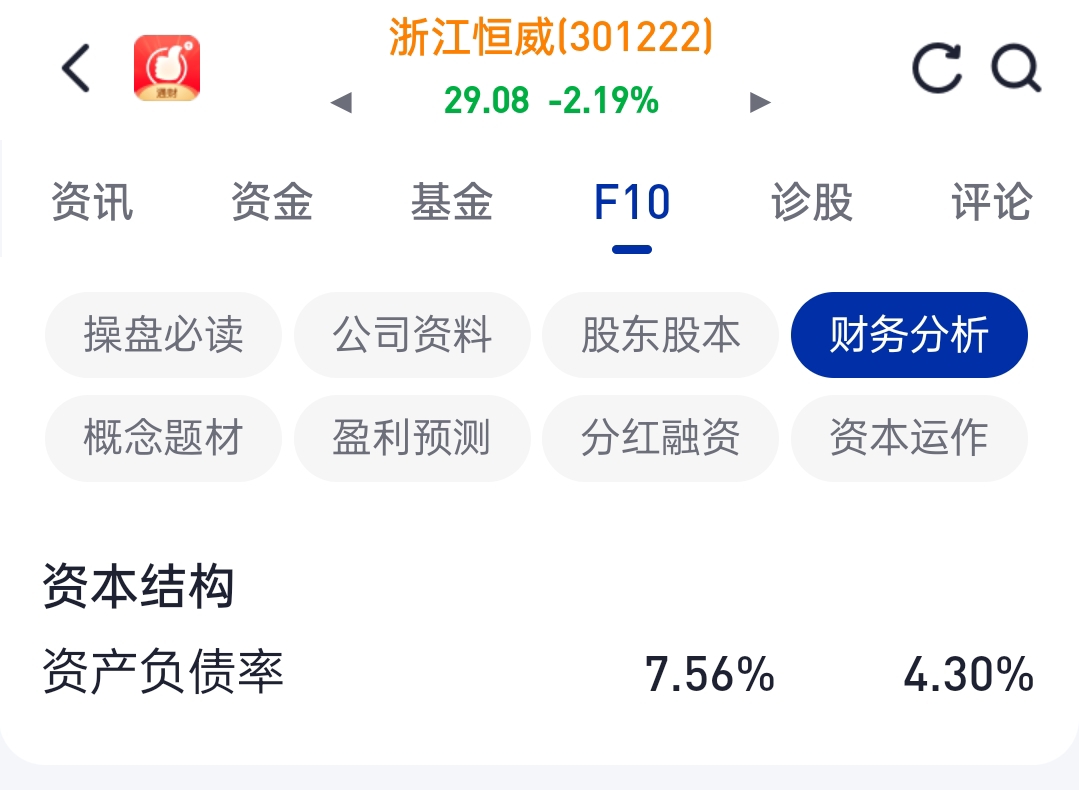Refresh the stock data
Screen dimensions: 1079x790
tap(937, 67)
